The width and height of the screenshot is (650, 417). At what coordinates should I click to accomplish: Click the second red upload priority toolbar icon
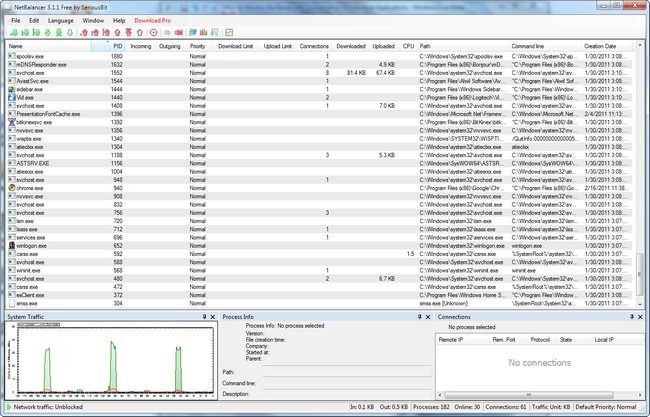[x=95, y=32]
